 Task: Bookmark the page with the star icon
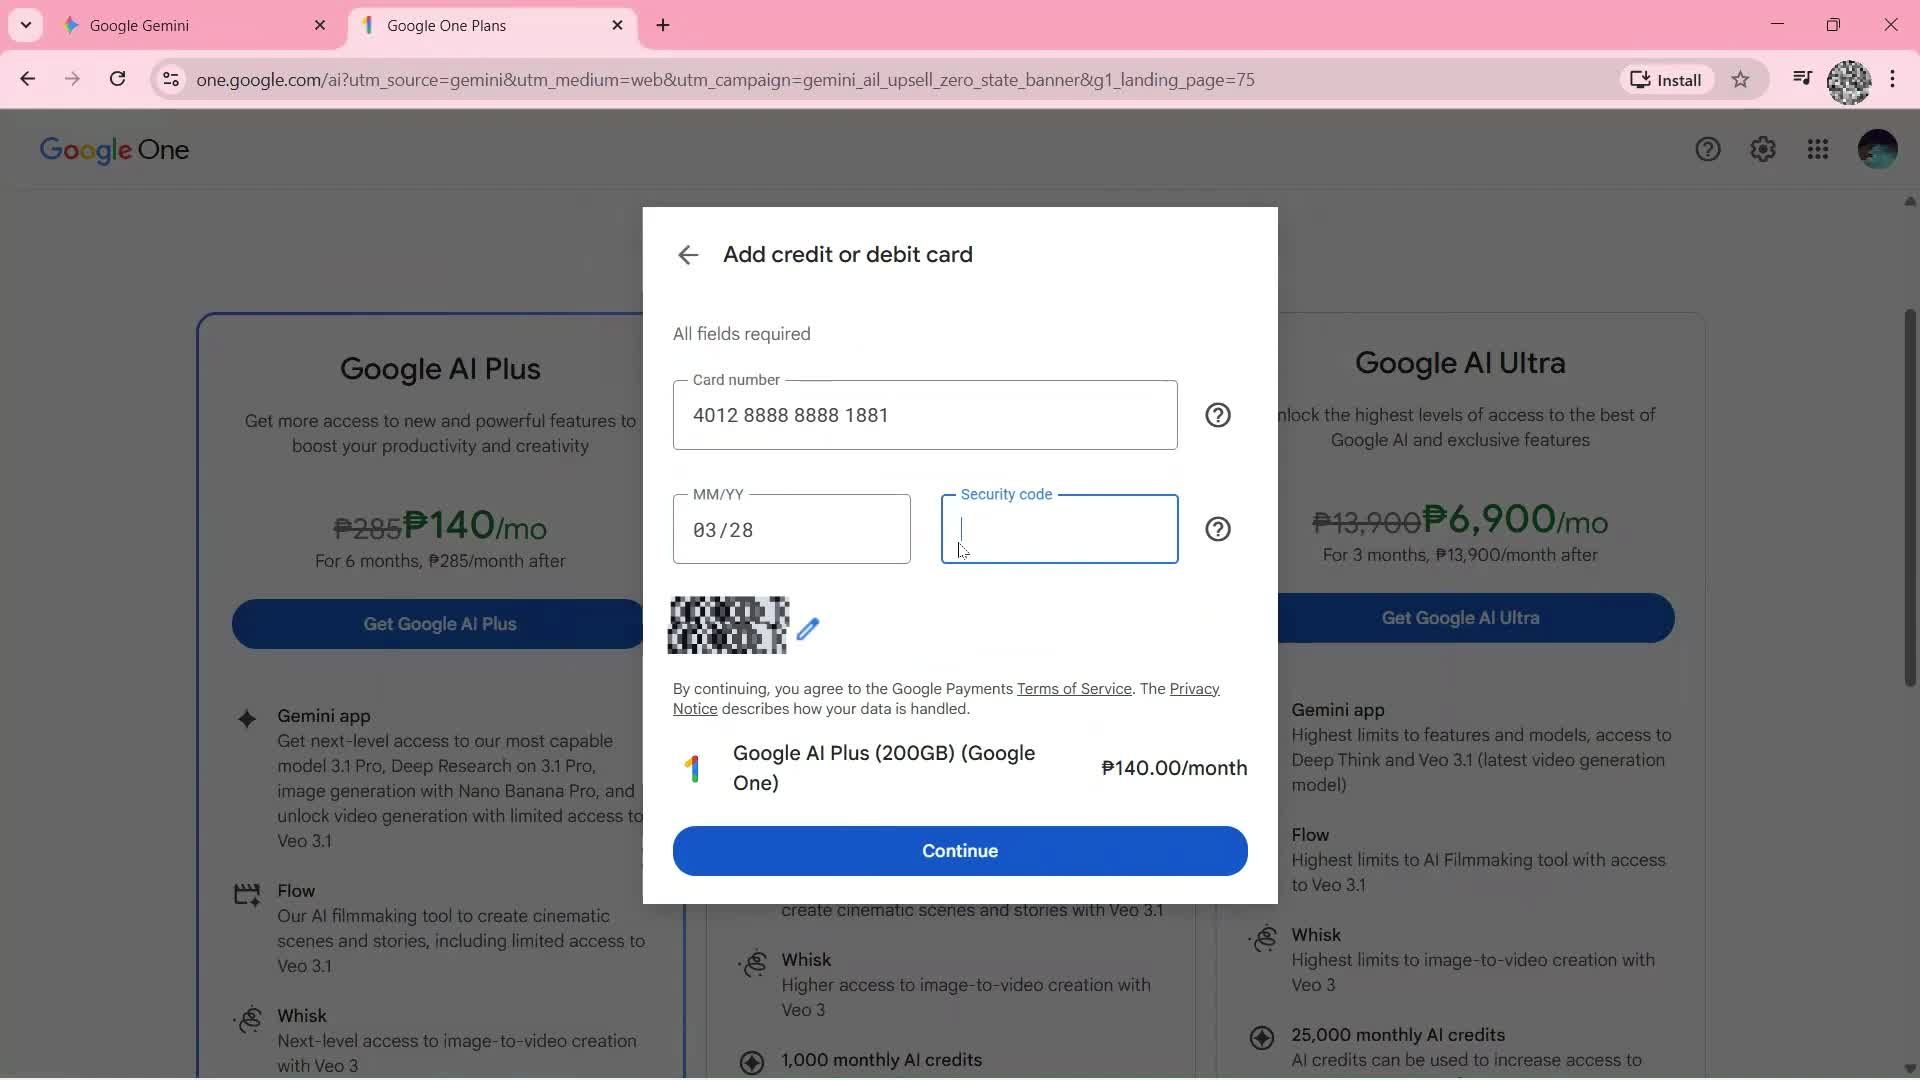pyautogui.click(x=1741, y=79)
